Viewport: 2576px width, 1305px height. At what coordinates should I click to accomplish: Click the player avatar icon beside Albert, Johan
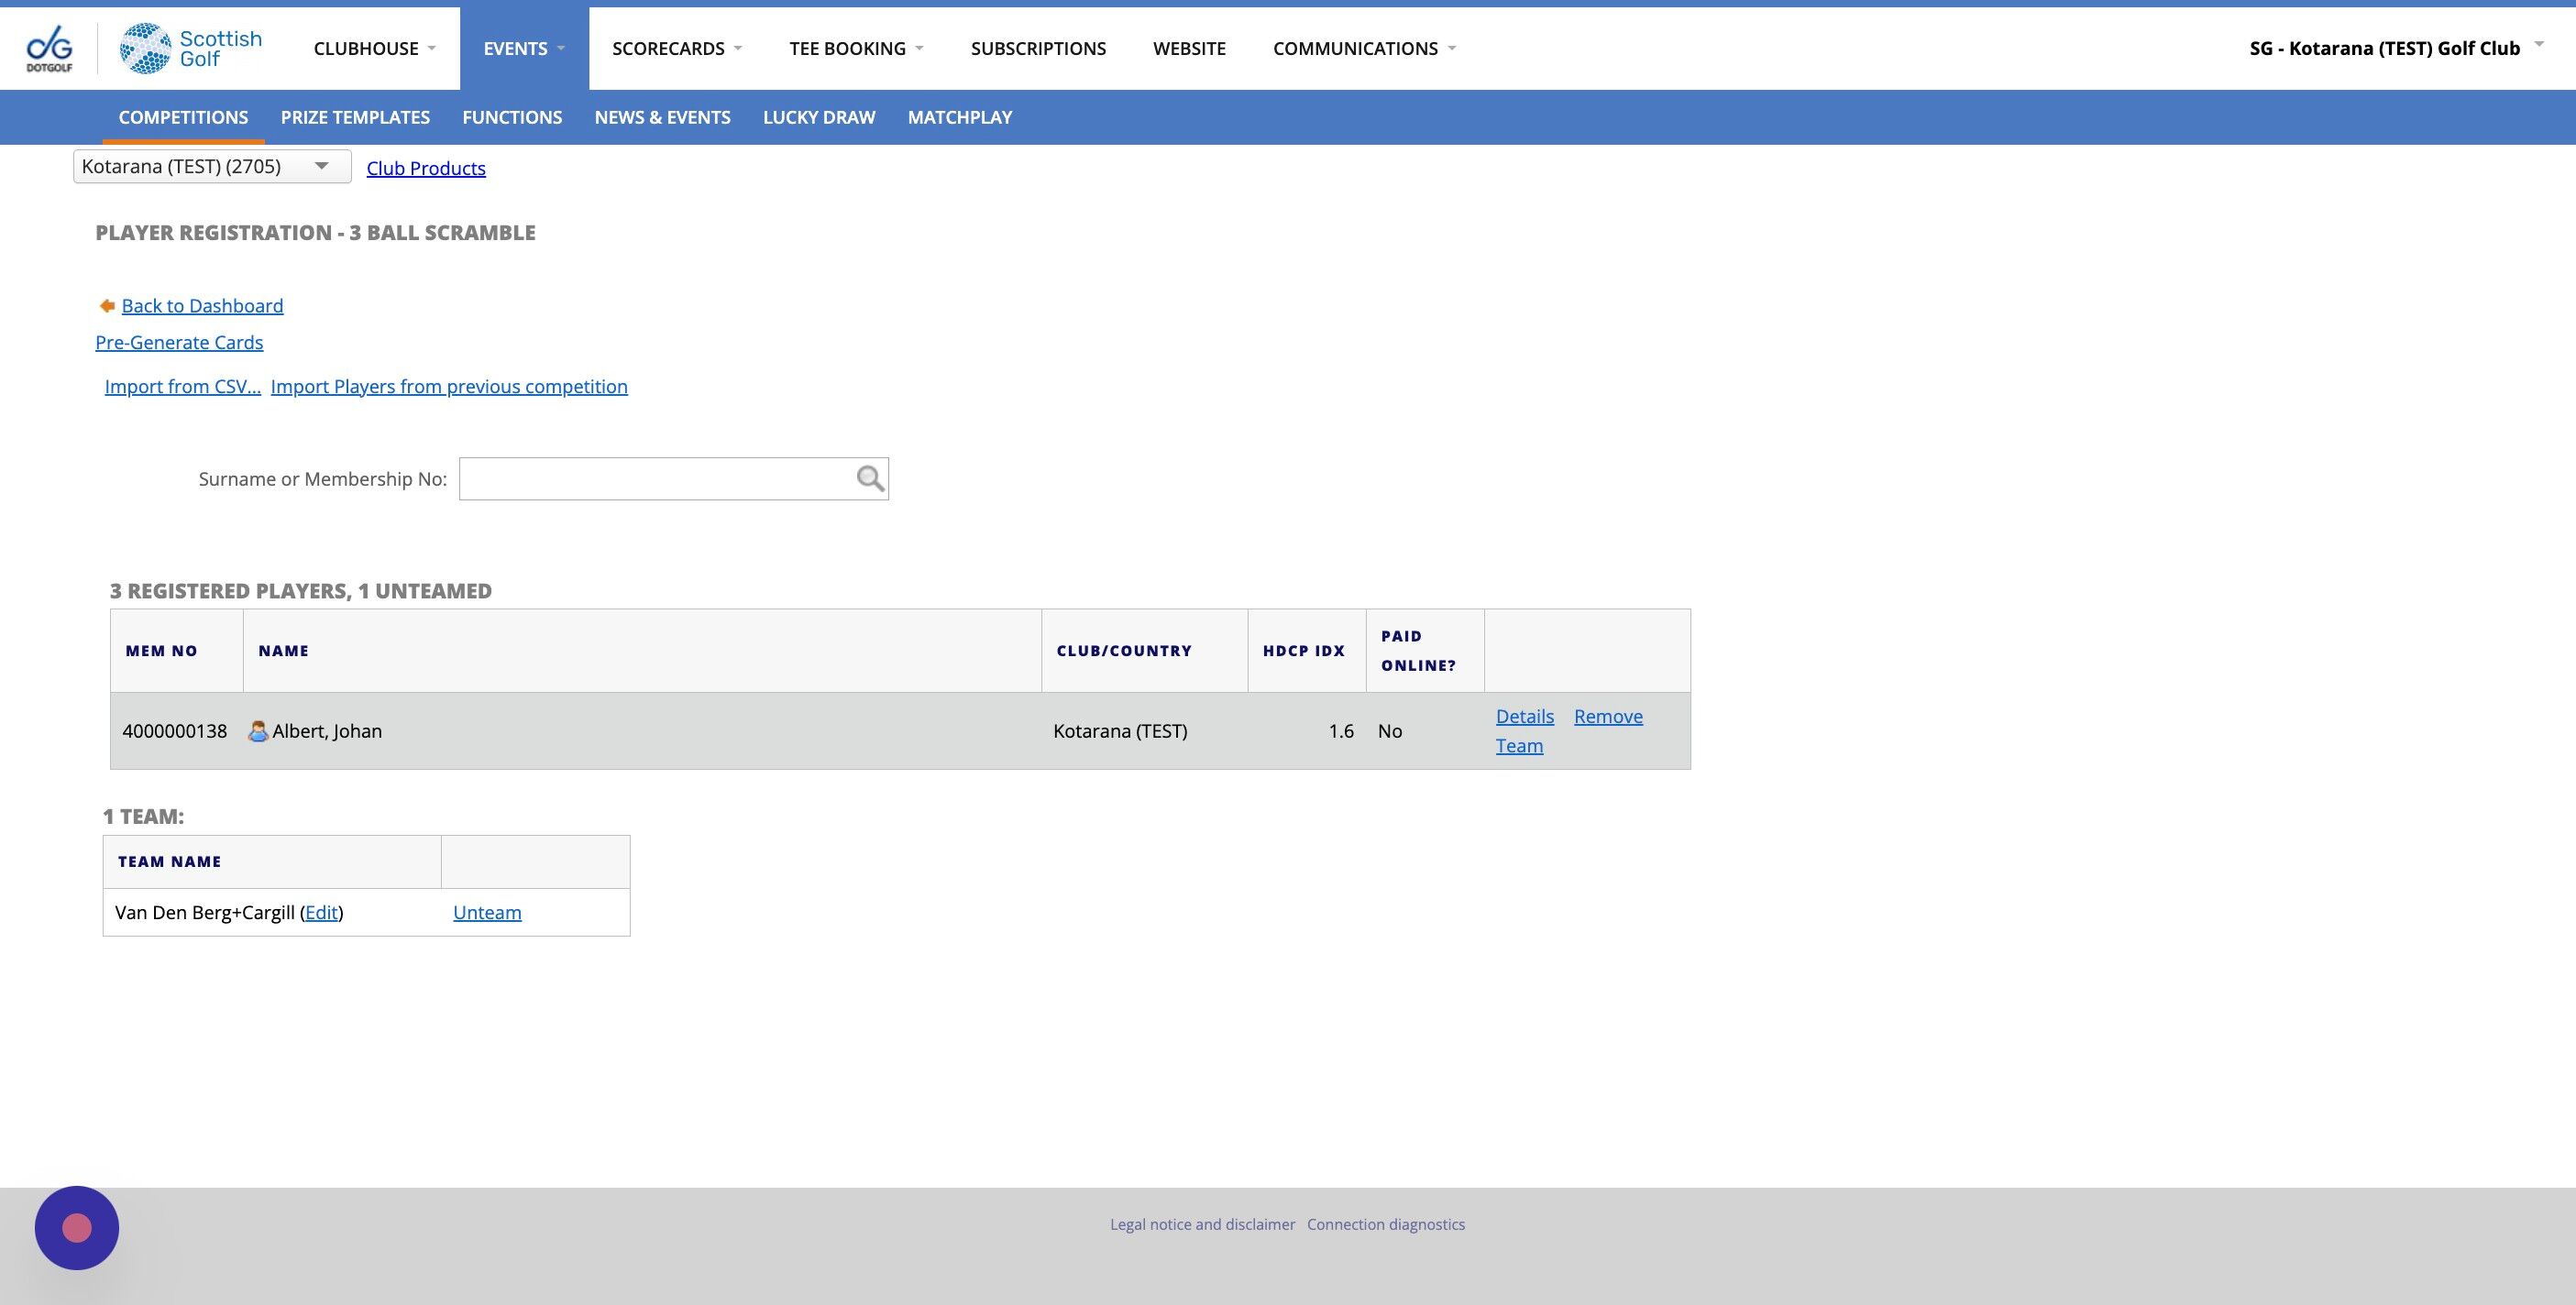pos(258,731)
